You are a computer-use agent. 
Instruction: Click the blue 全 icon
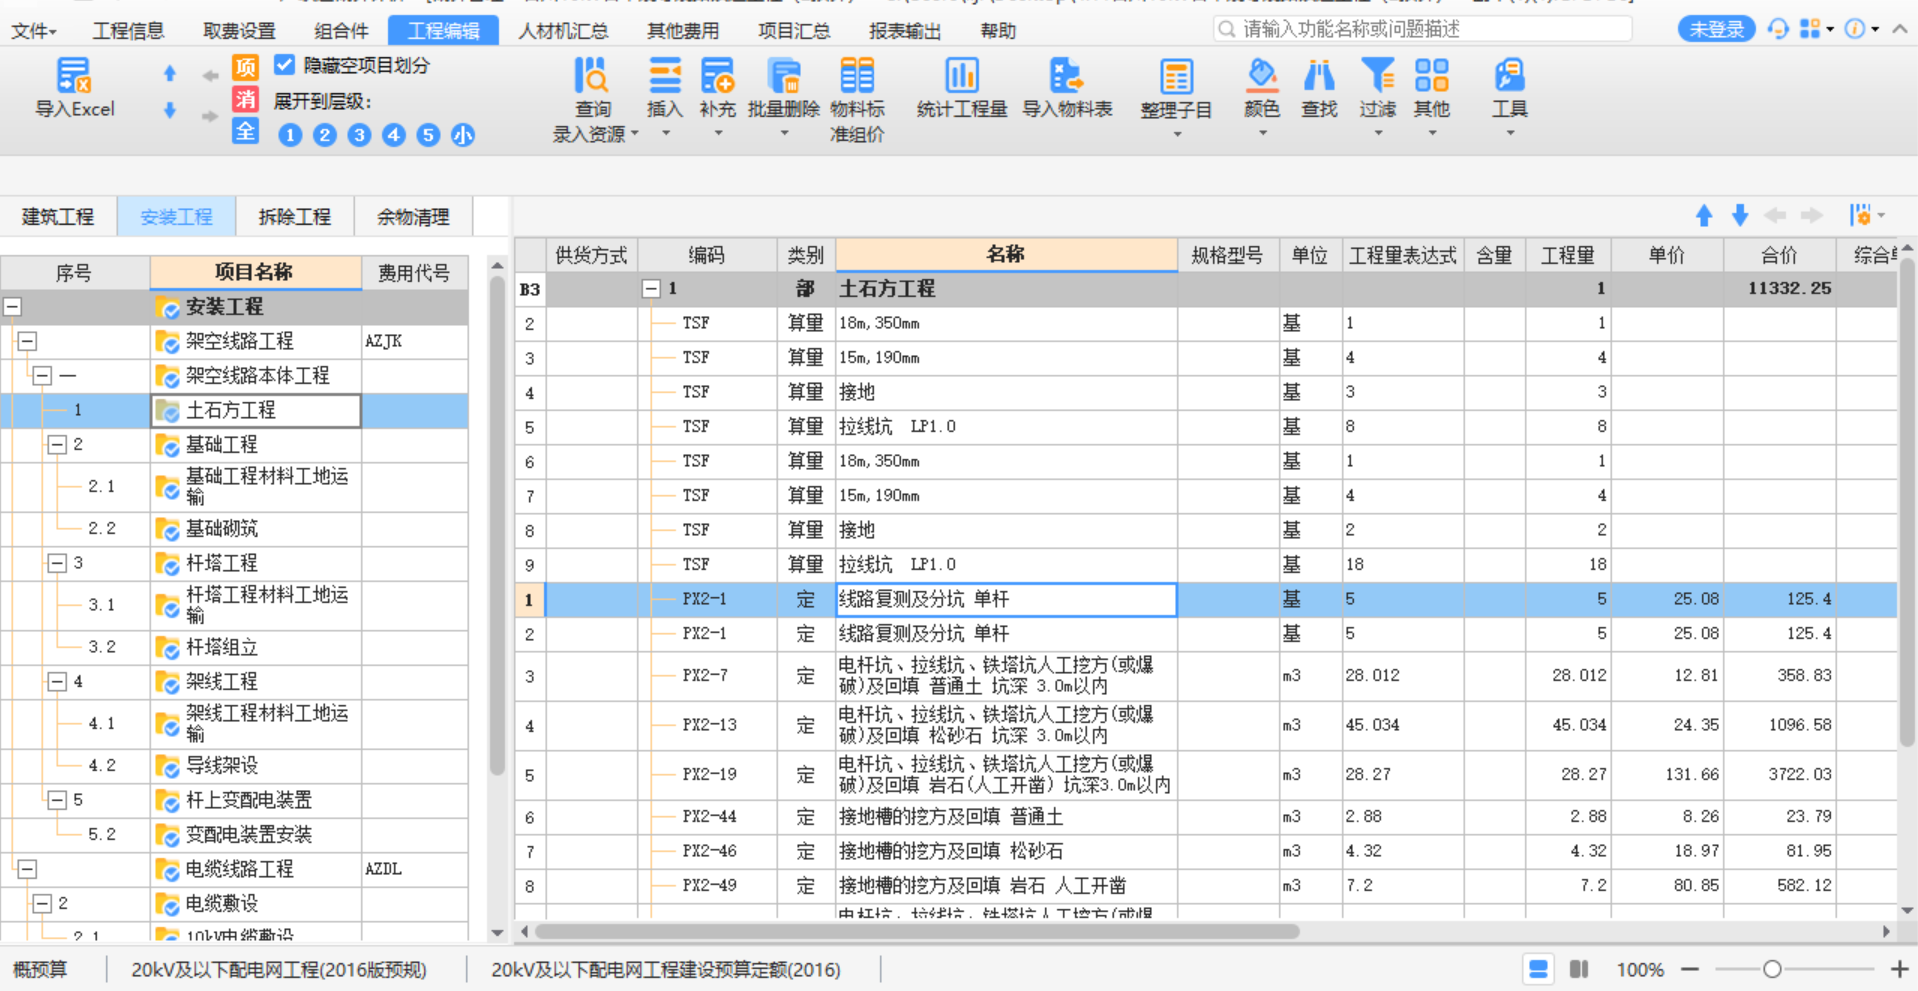[245, 131]
